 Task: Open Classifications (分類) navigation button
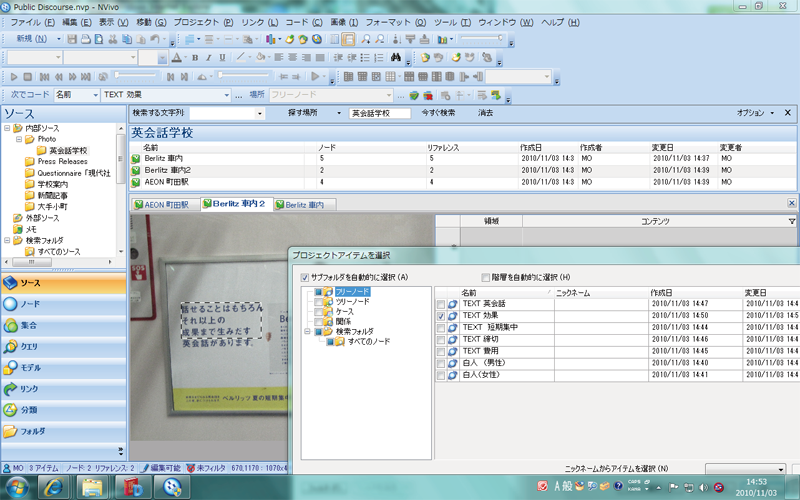tap(64, 410)
